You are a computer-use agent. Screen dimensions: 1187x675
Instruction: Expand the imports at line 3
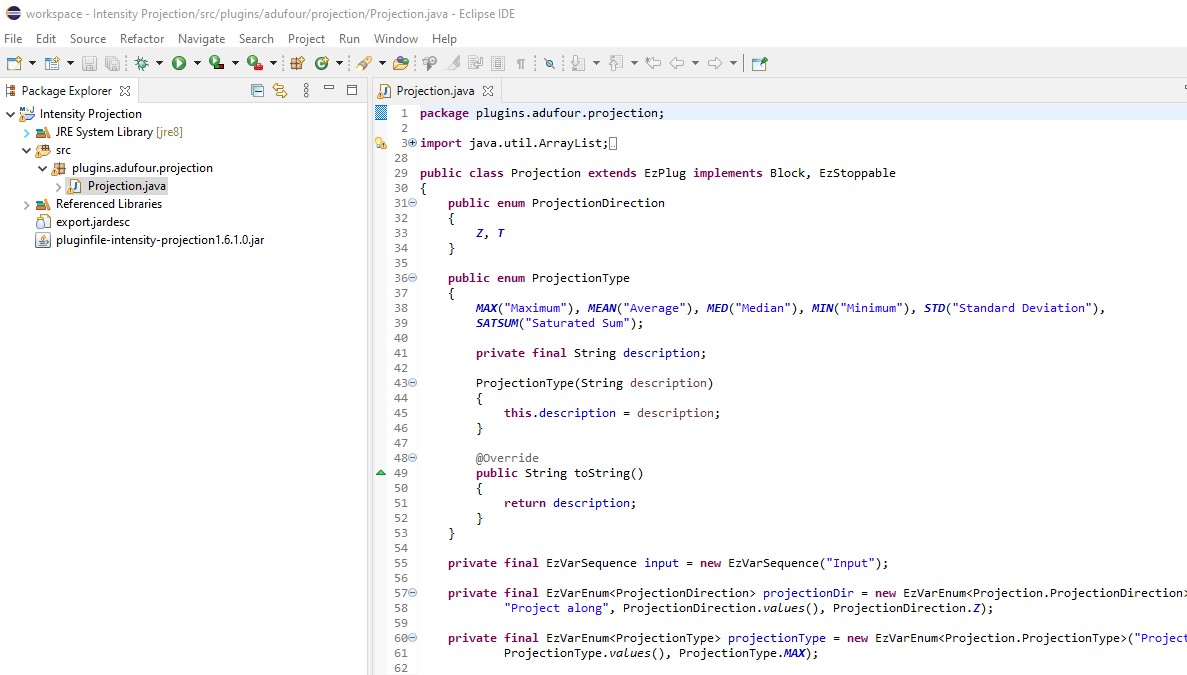(x=410, y=143)
